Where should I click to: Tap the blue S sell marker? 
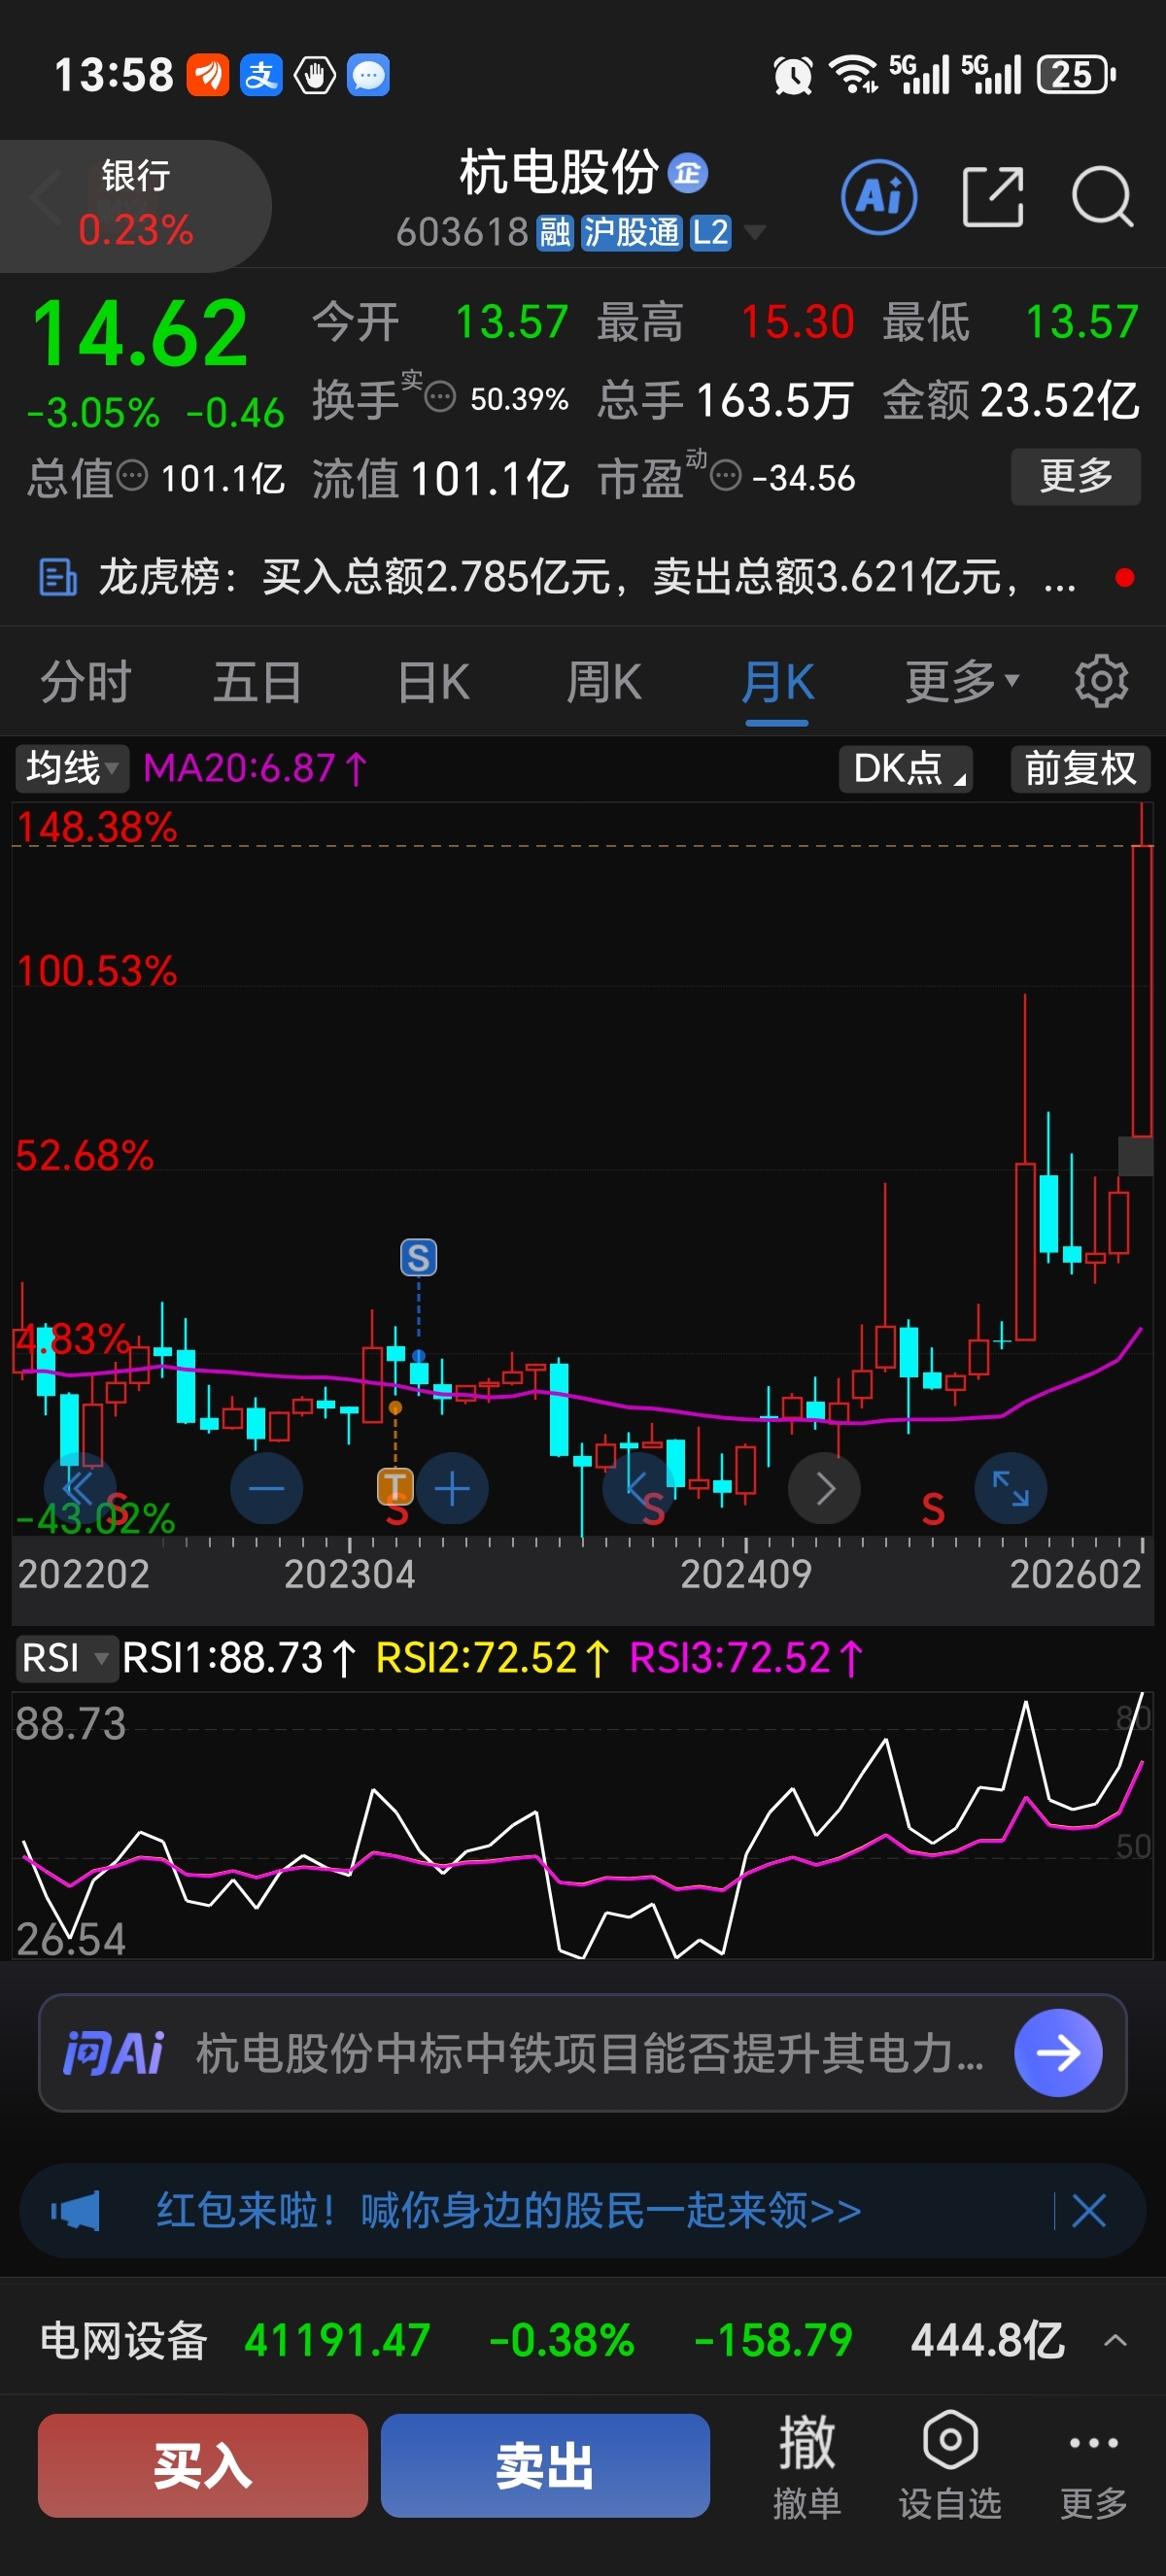[419, 1257]
